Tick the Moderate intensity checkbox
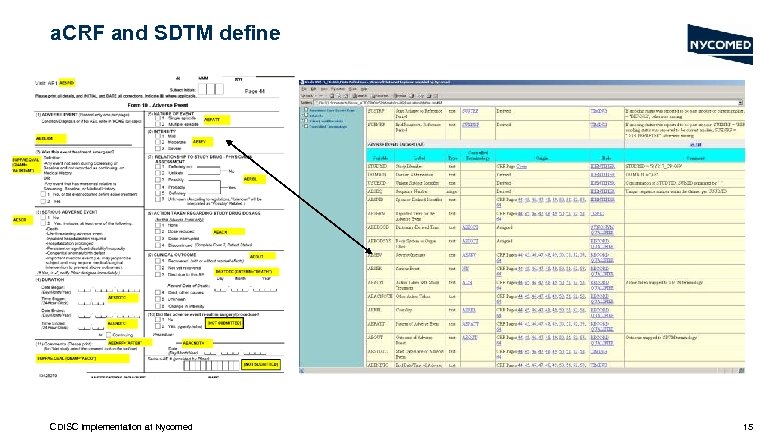The image size is (780, 439). coord(158,142)
